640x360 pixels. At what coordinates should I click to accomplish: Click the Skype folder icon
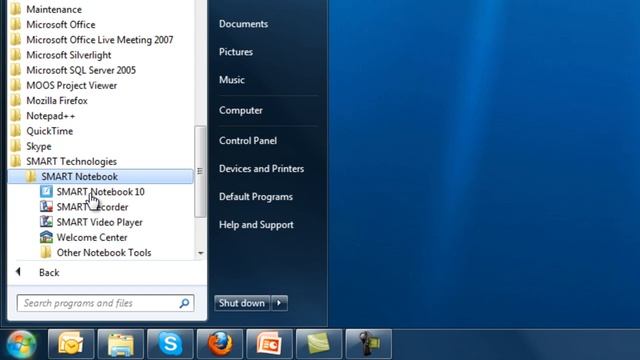coord(16,146)
